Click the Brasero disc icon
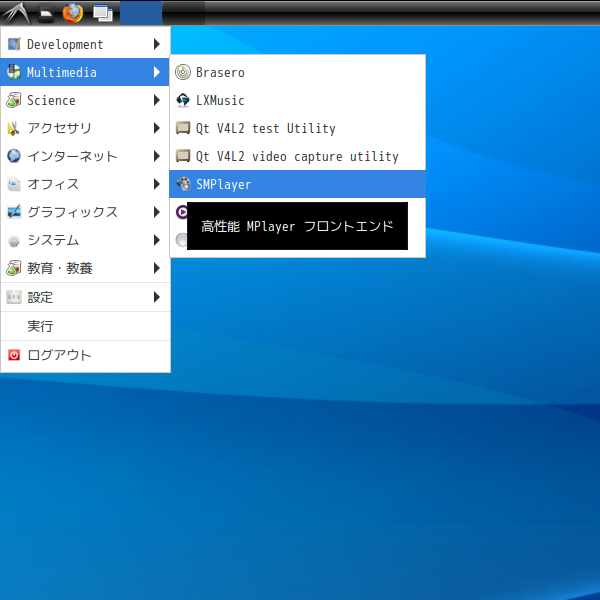 pyautogui.click(x=183, y=72)
